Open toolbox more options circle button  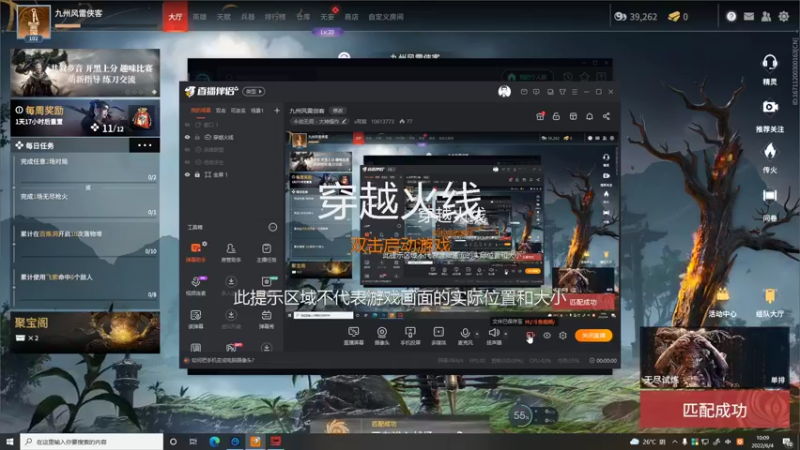tap(273, 227)
